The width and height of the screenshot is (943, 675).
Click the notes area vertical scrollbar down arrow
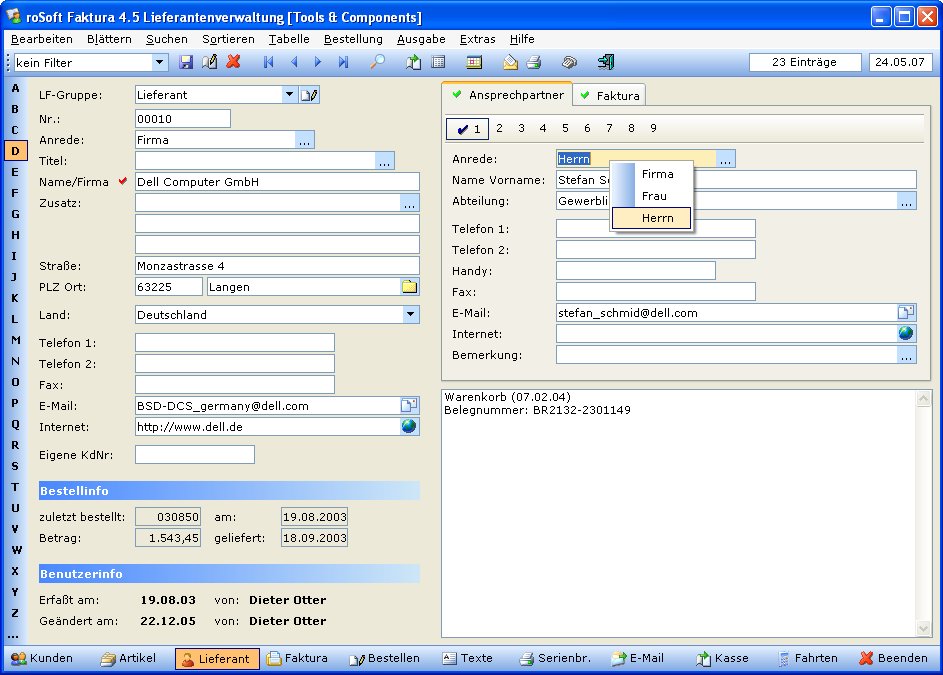923,629
